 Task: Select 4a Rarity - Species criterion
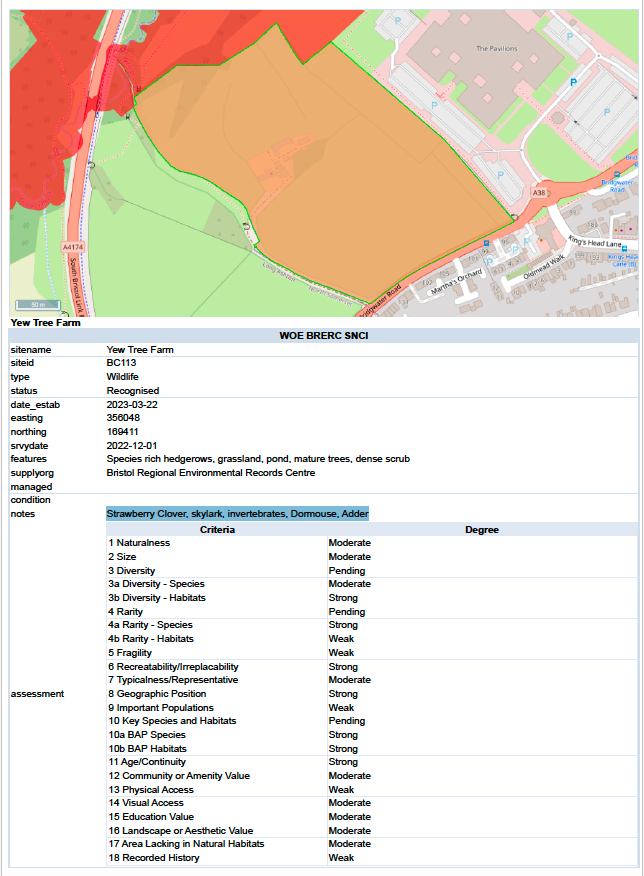pyautogui.click(x=150, y=625)
